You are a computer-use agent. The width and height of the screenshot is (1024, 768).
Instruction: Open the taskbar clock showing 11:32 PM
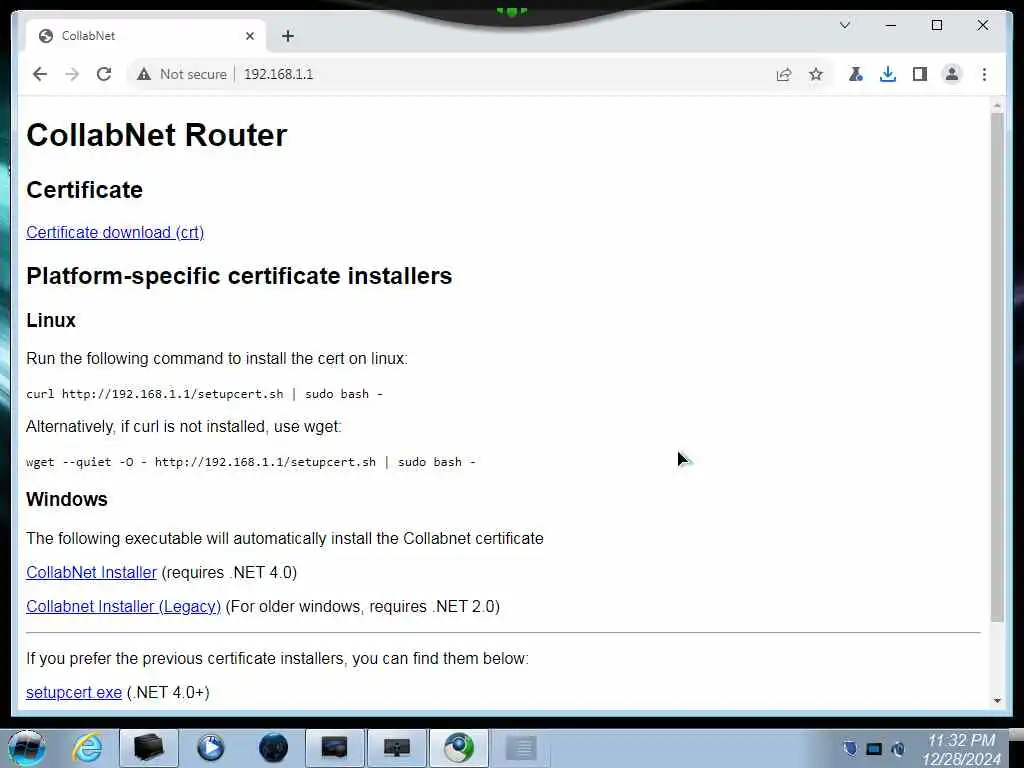point(961,749)
